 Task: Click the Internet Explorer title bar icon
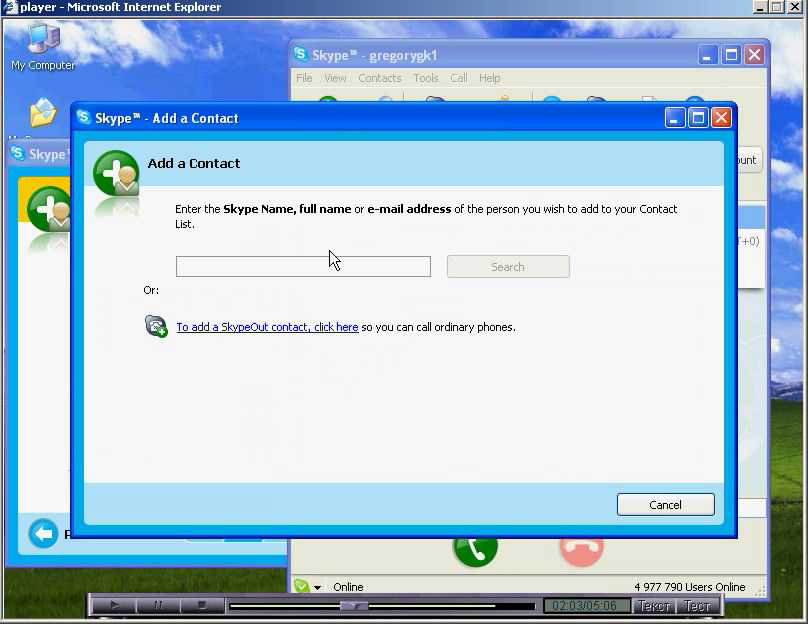pyautogui.click(x=10, y=7)
